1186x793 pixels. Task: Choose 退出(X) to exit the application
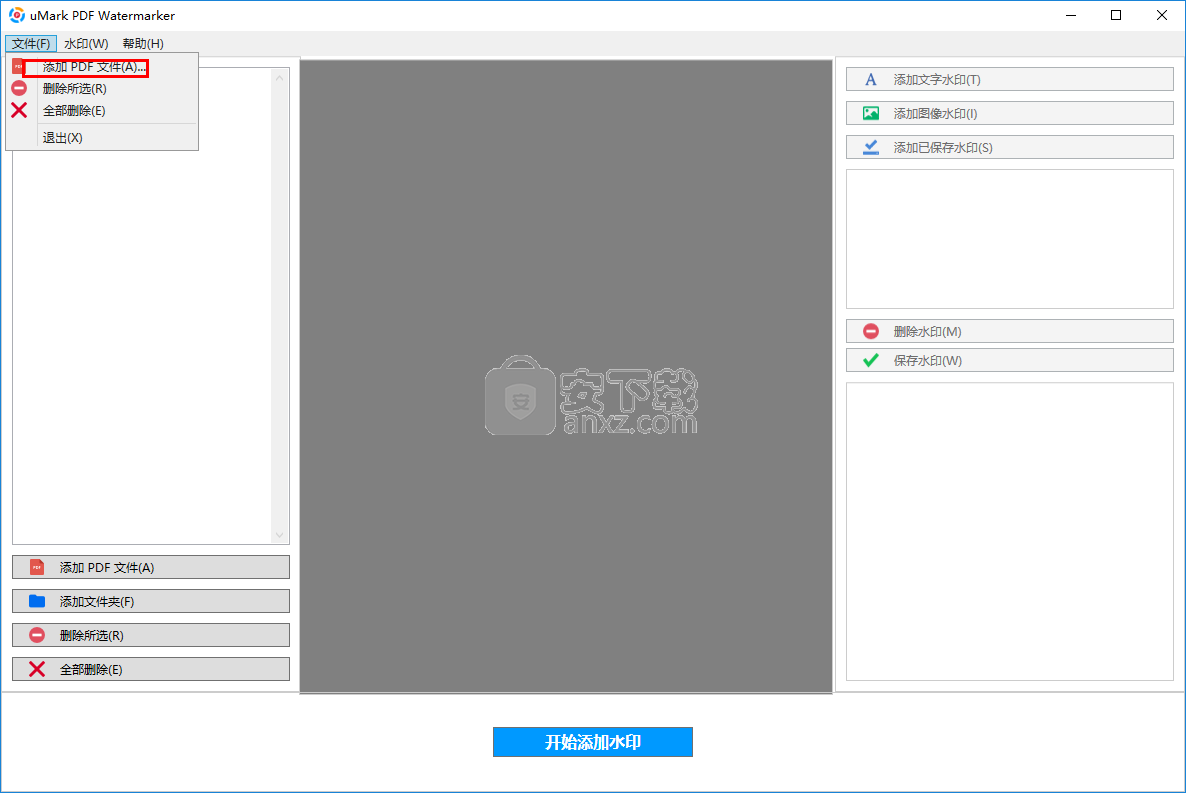[103, 138]
